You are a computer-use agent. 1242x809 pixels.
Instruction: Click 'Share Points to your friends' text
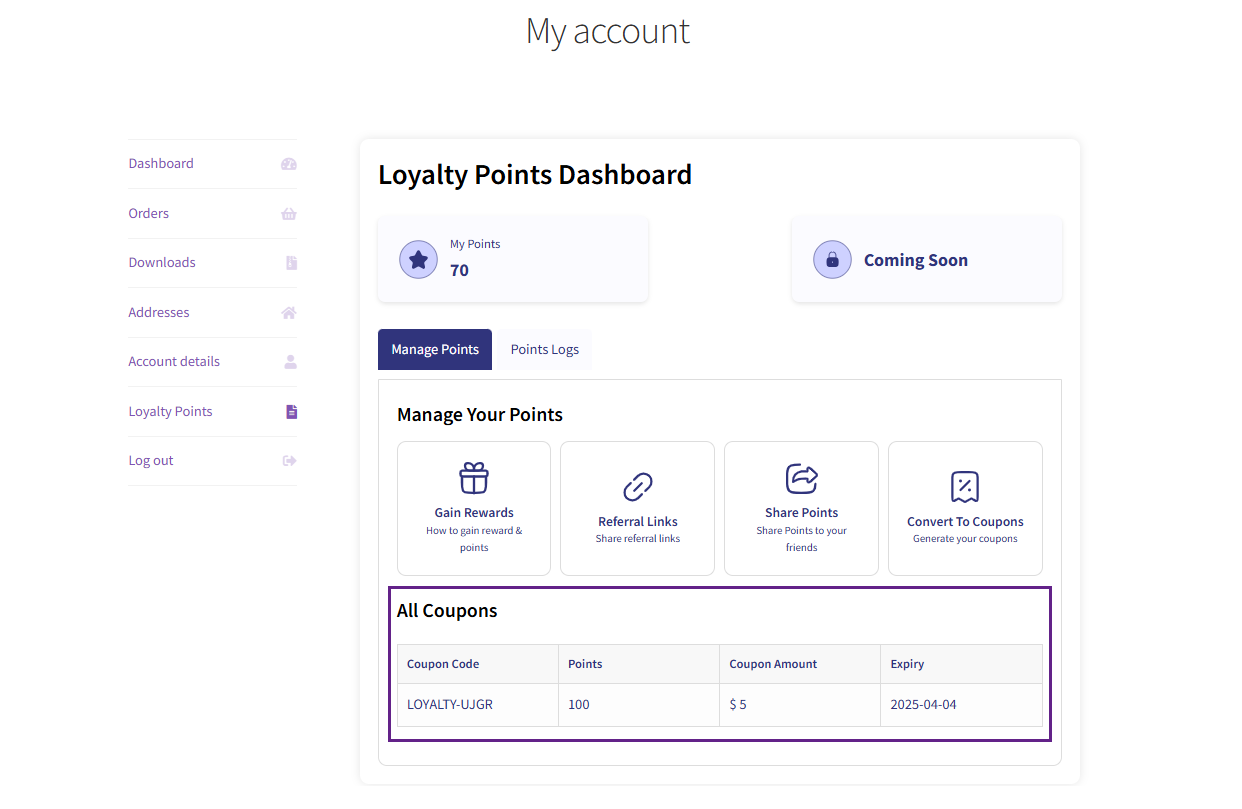[x=802, y=539]
